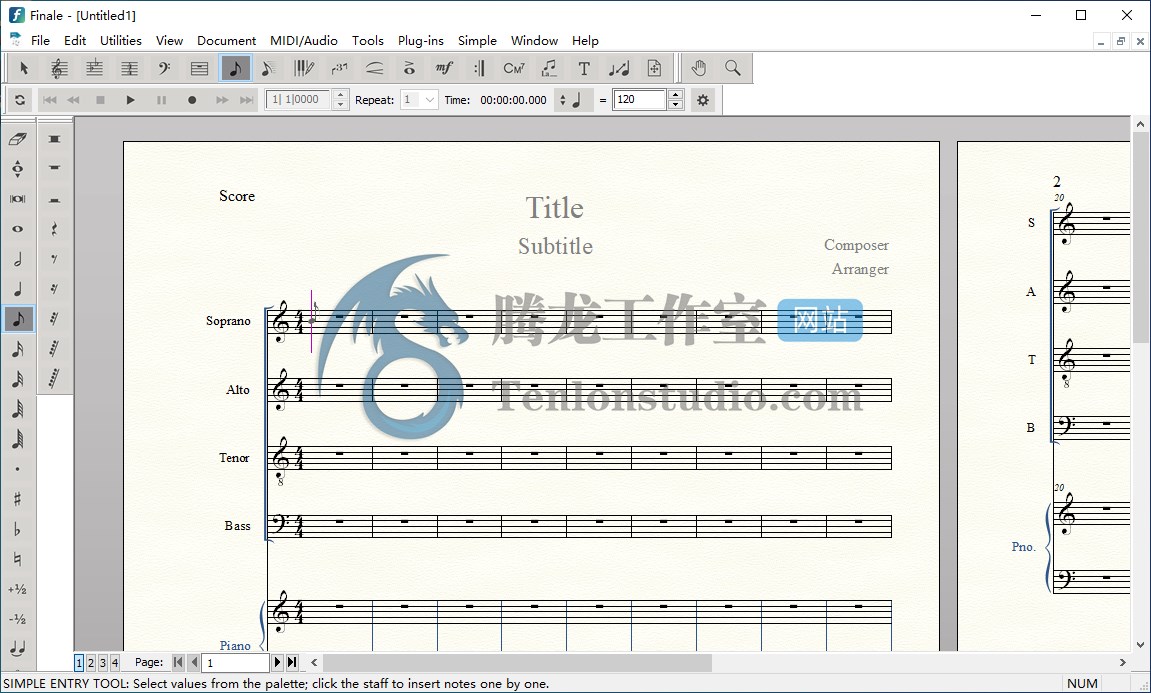
Task: Open the Simple menu
Action: click(x=477, y=40)
